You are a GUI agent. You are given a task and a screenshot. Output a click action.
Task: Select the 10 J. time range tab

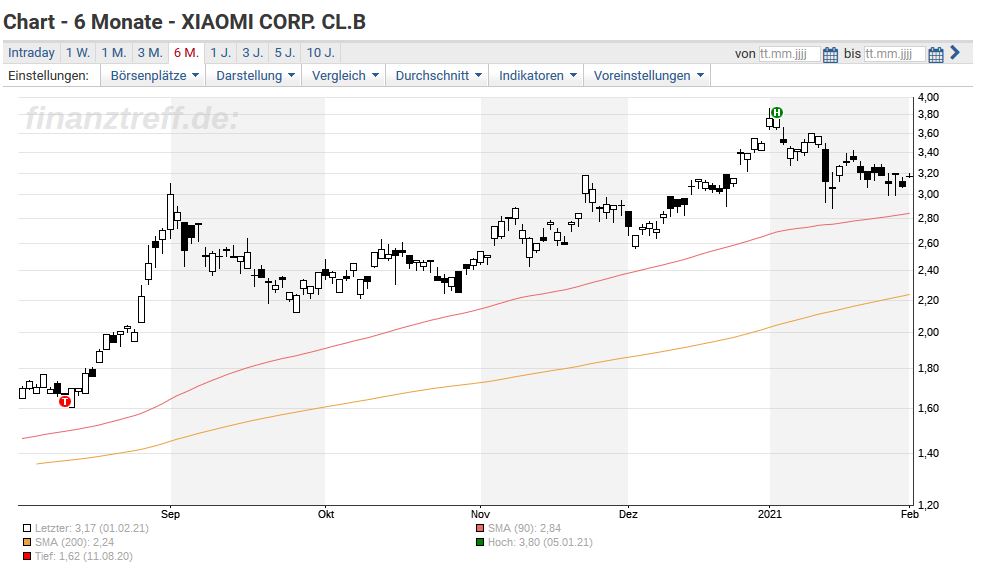[x=321, y=53]
